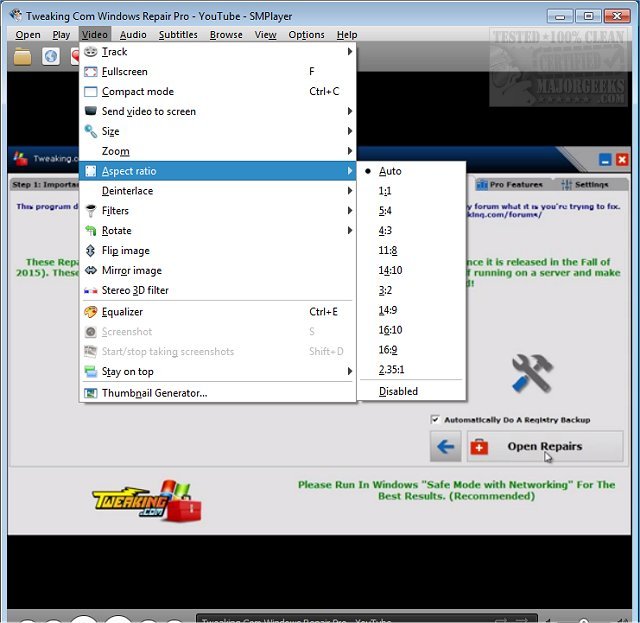Expand the Deinterlace submenu

click(350, 191)
